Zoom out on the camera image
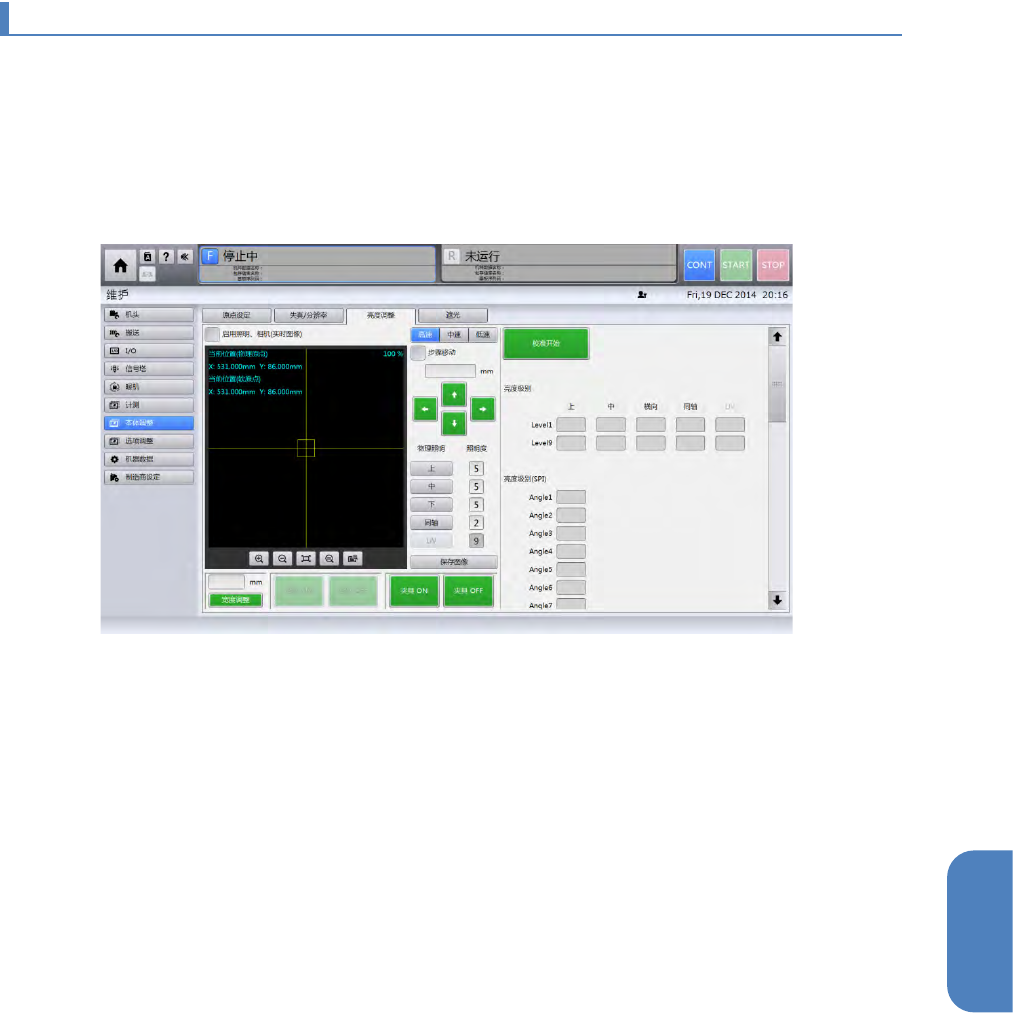Screen dimensions: 1013x1013 coord(282,559)
